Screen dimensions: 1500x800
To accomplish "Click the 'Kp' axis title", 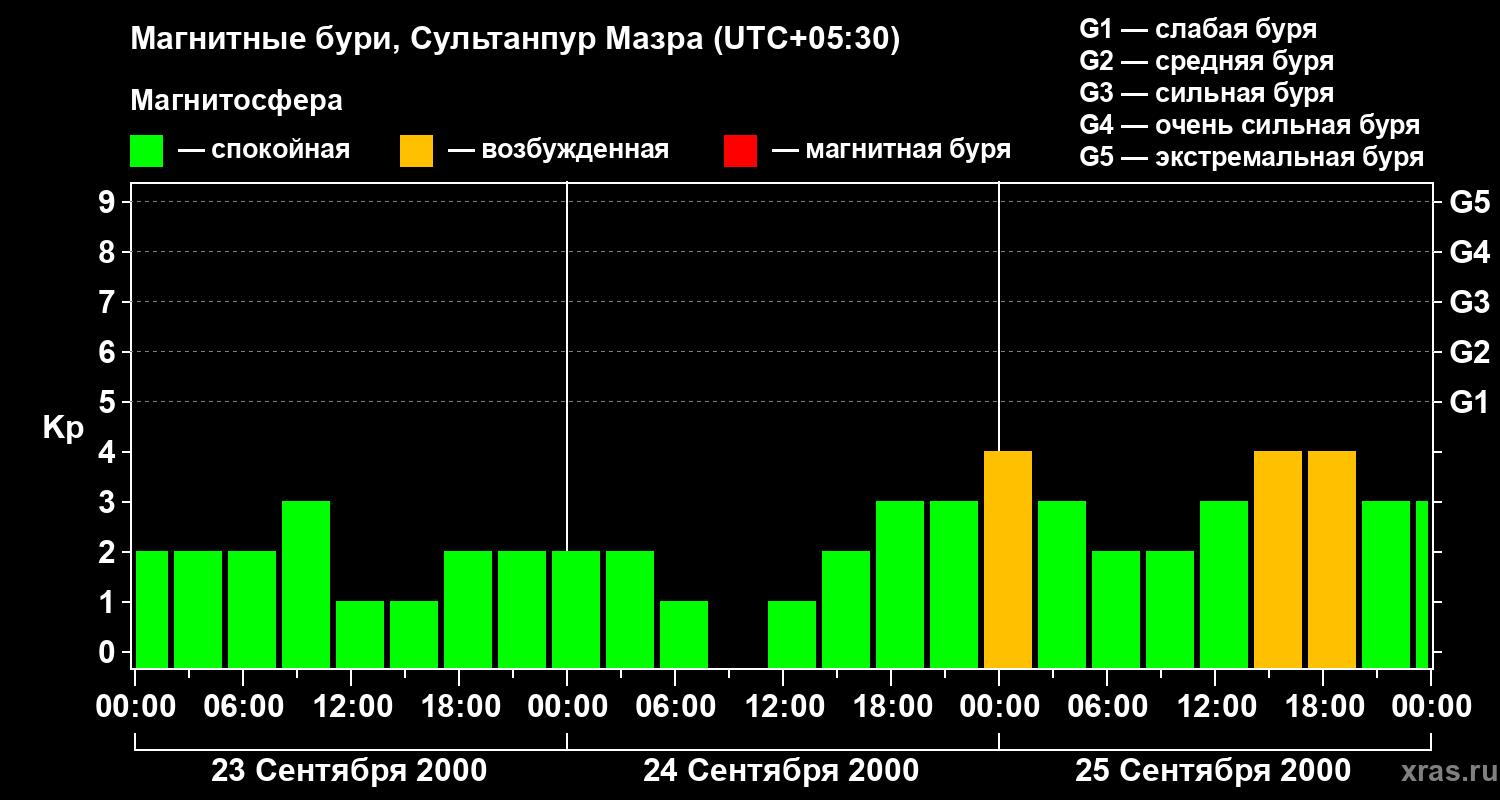I will click(63, 428).
